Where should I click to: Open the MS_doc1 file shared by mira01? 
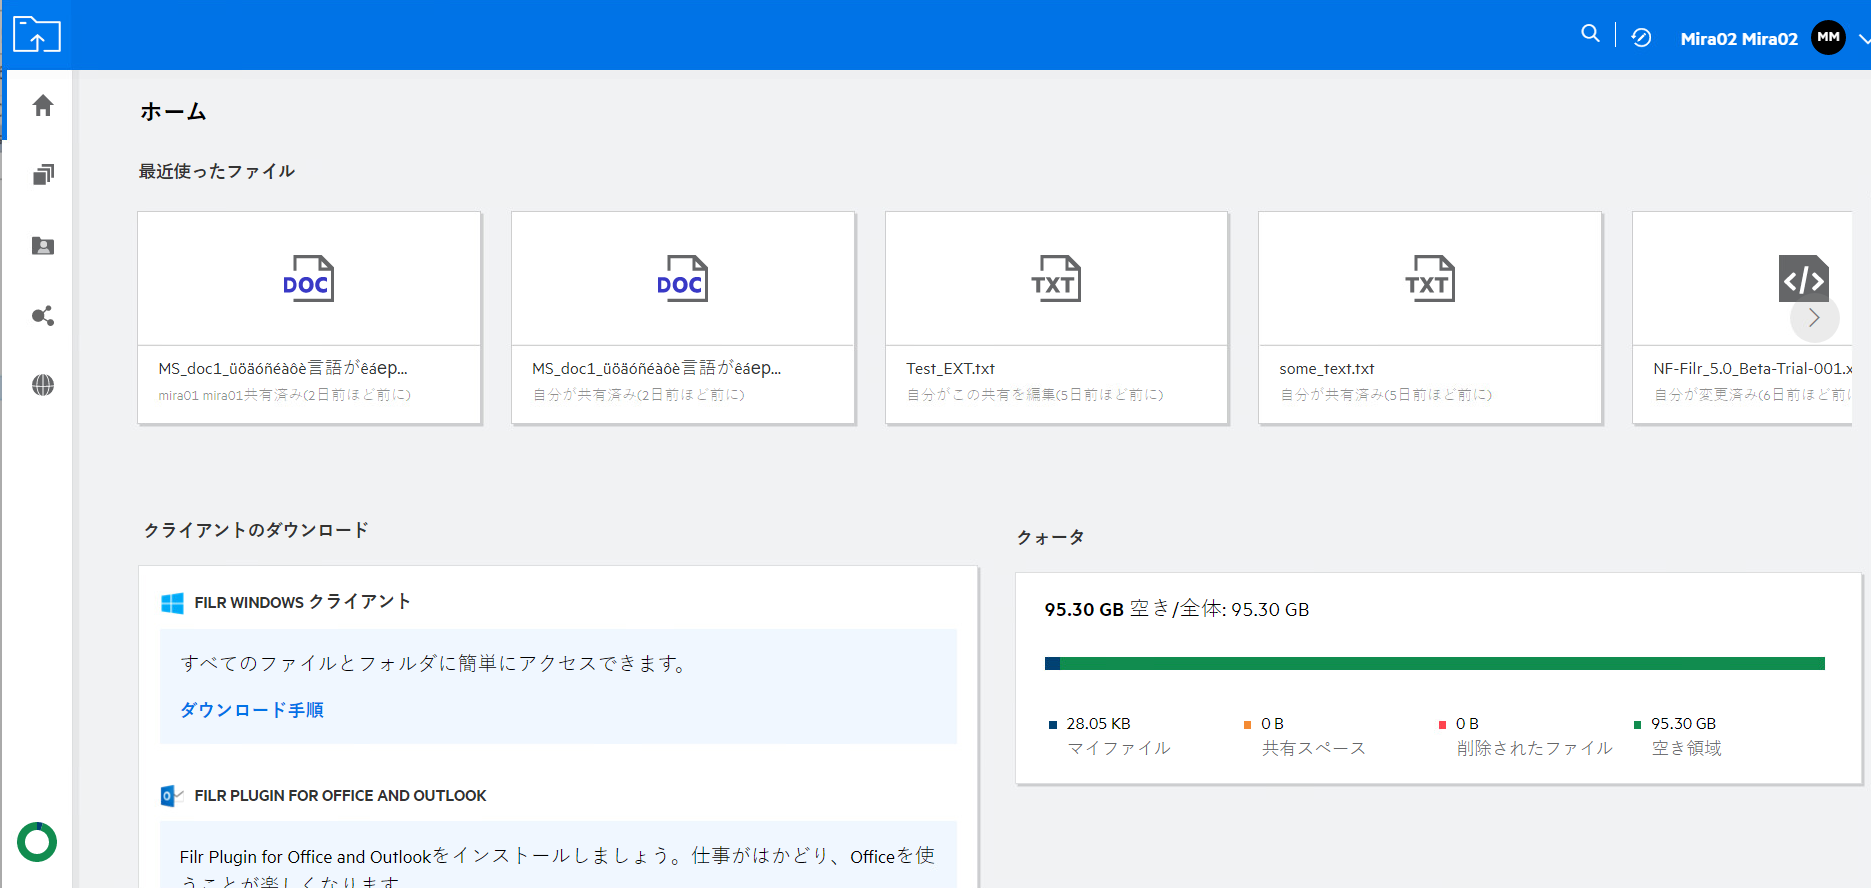click(x=309, y=317)
